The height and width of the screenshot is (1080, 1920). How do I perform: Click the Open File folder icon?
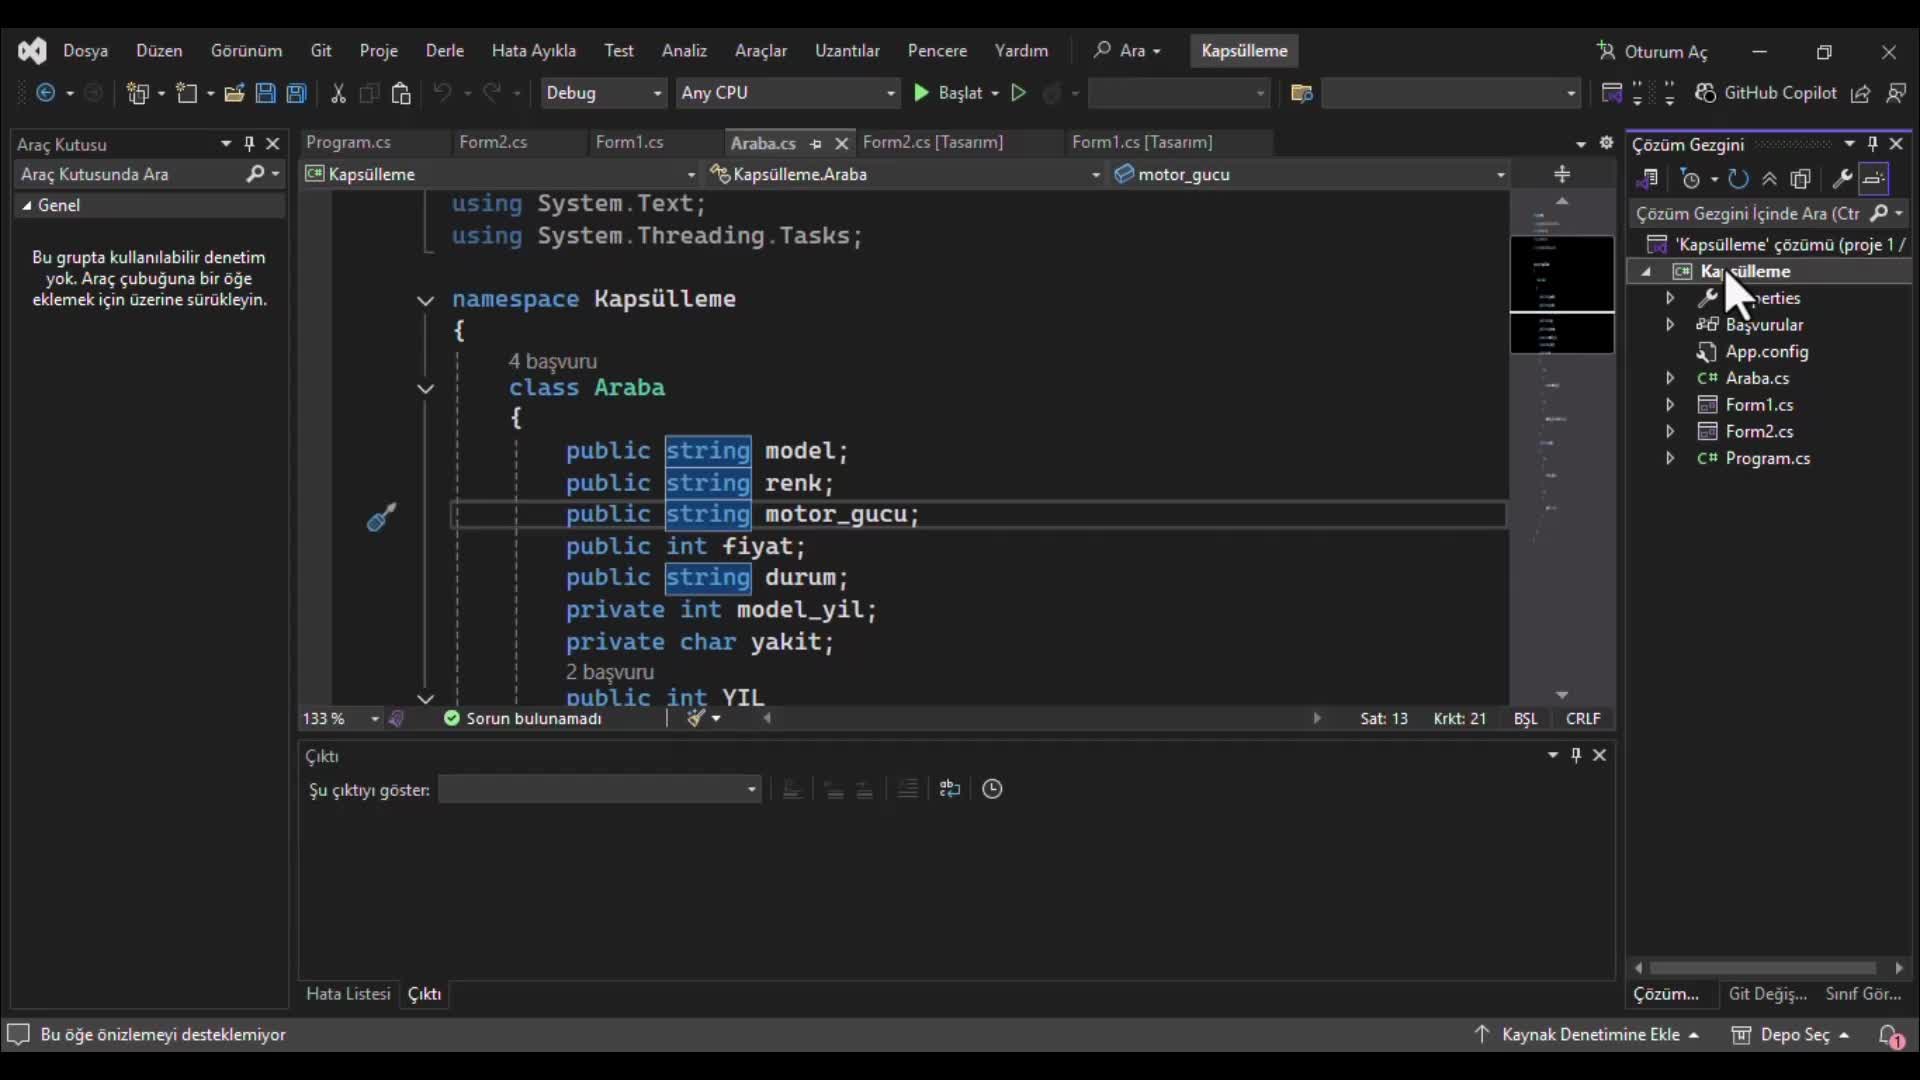click(x=234, y=93)
